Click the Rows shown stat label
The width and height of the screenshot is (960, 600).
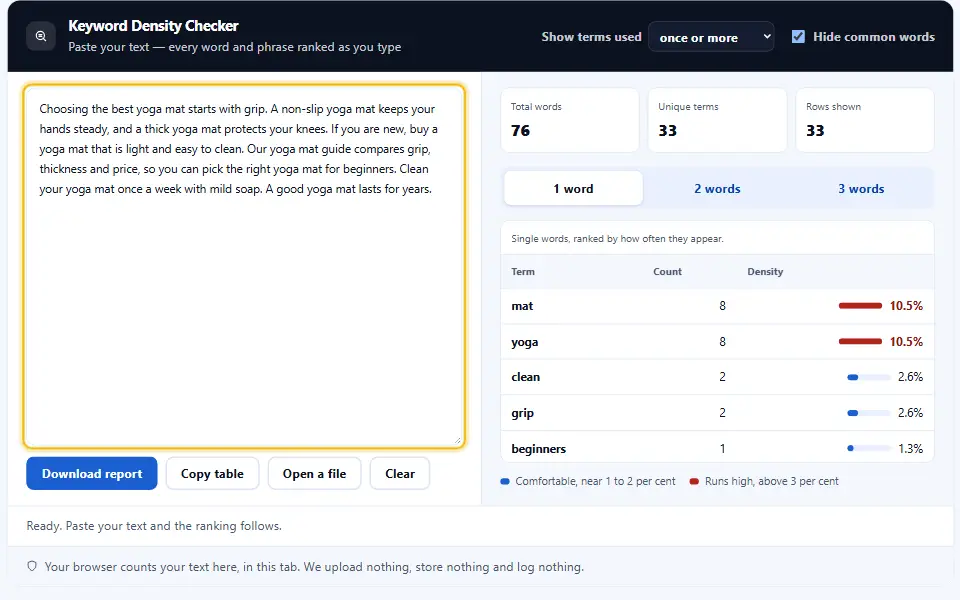833,107
